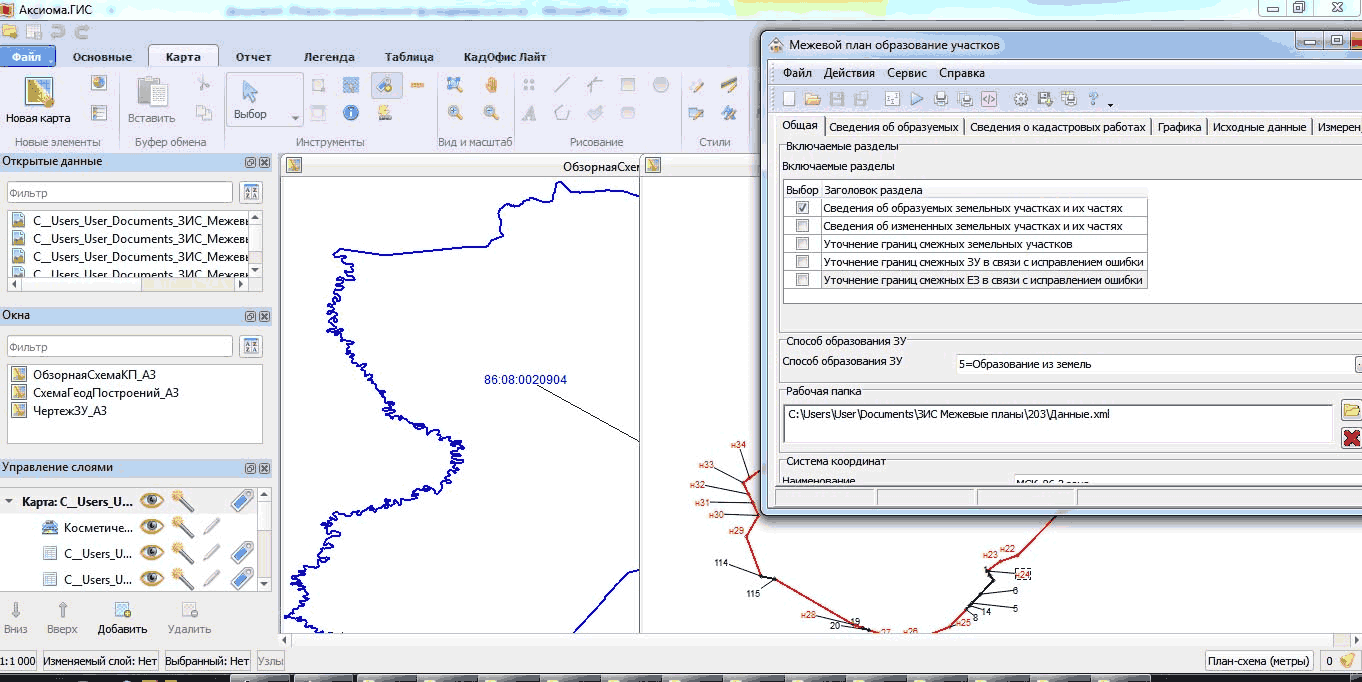Select the pan hand tool in Вид и масштаб

(x=491, y=85)
